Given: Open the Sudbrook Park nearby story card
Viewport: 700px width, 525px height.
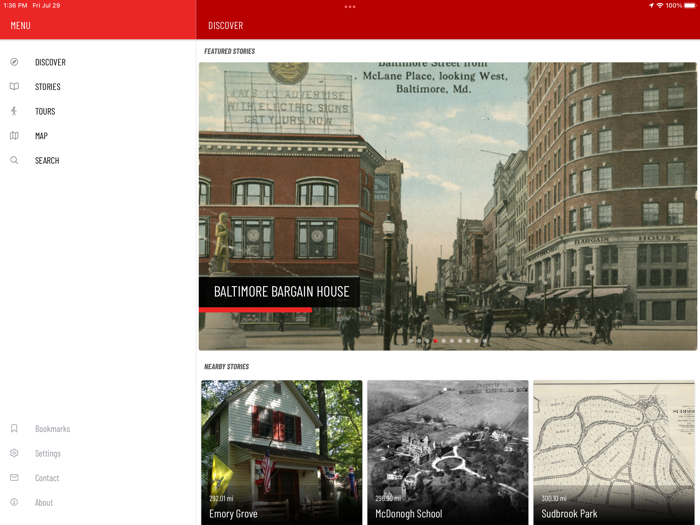Looking at the screenshot, I should tap(614, 452).
